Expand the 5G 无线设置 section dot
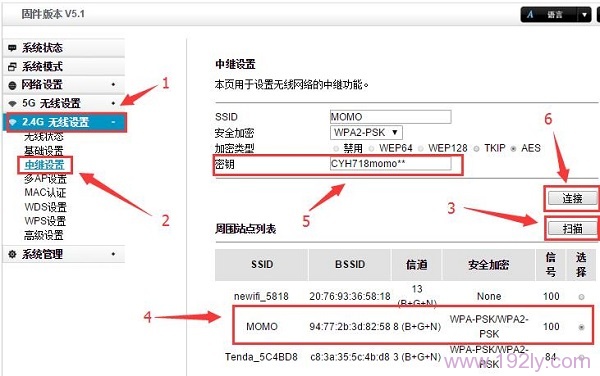 point(113,103)
